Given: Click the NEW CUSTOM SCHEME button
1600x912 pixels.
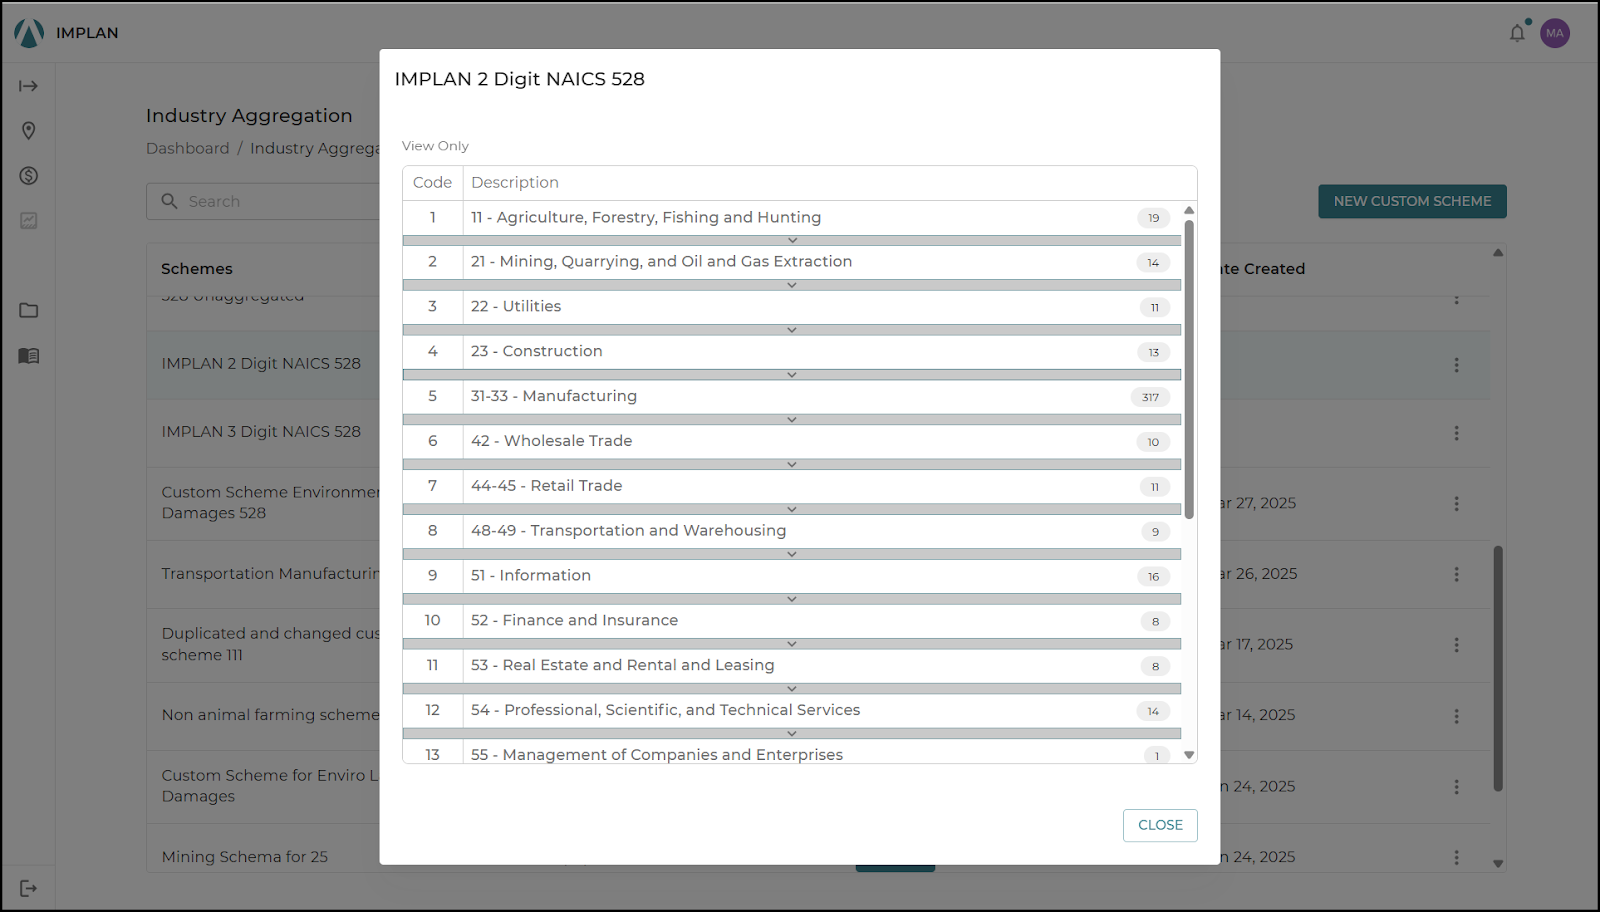Looking at the screenshot, I should [1412, 201].
